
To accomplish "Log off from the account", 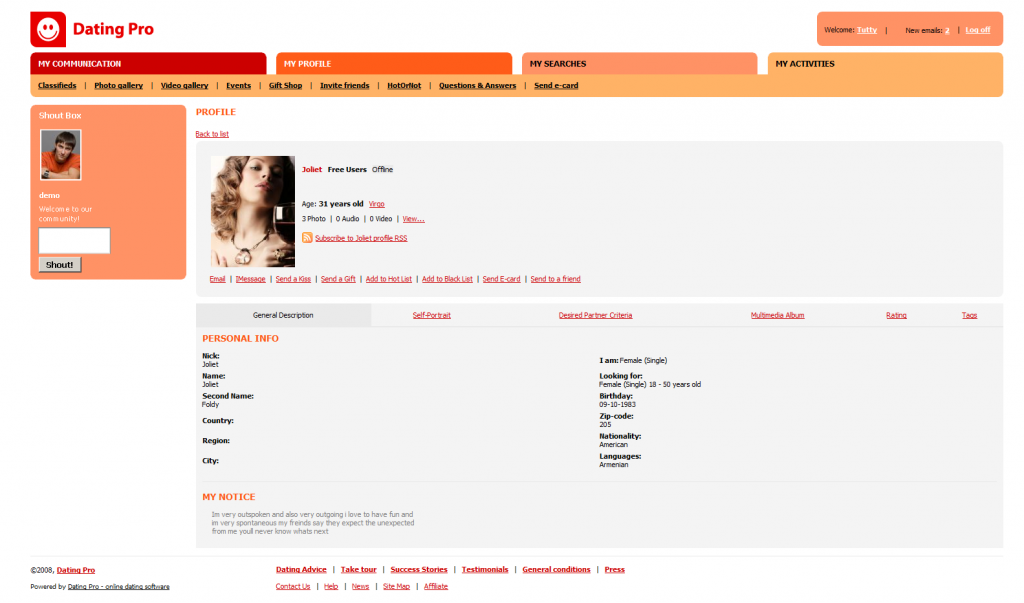I will tap(978, 29).
